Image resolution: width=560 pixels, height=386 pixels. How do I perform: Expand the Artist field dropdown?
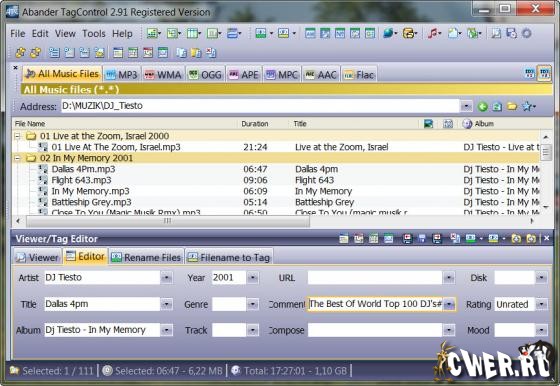pyautogui.click(x=166, y=277)
